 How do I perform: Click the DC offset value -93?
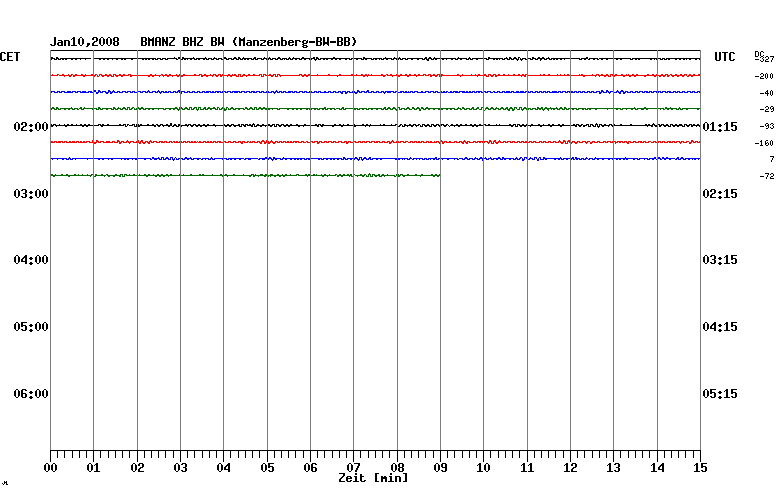point(767,126)
